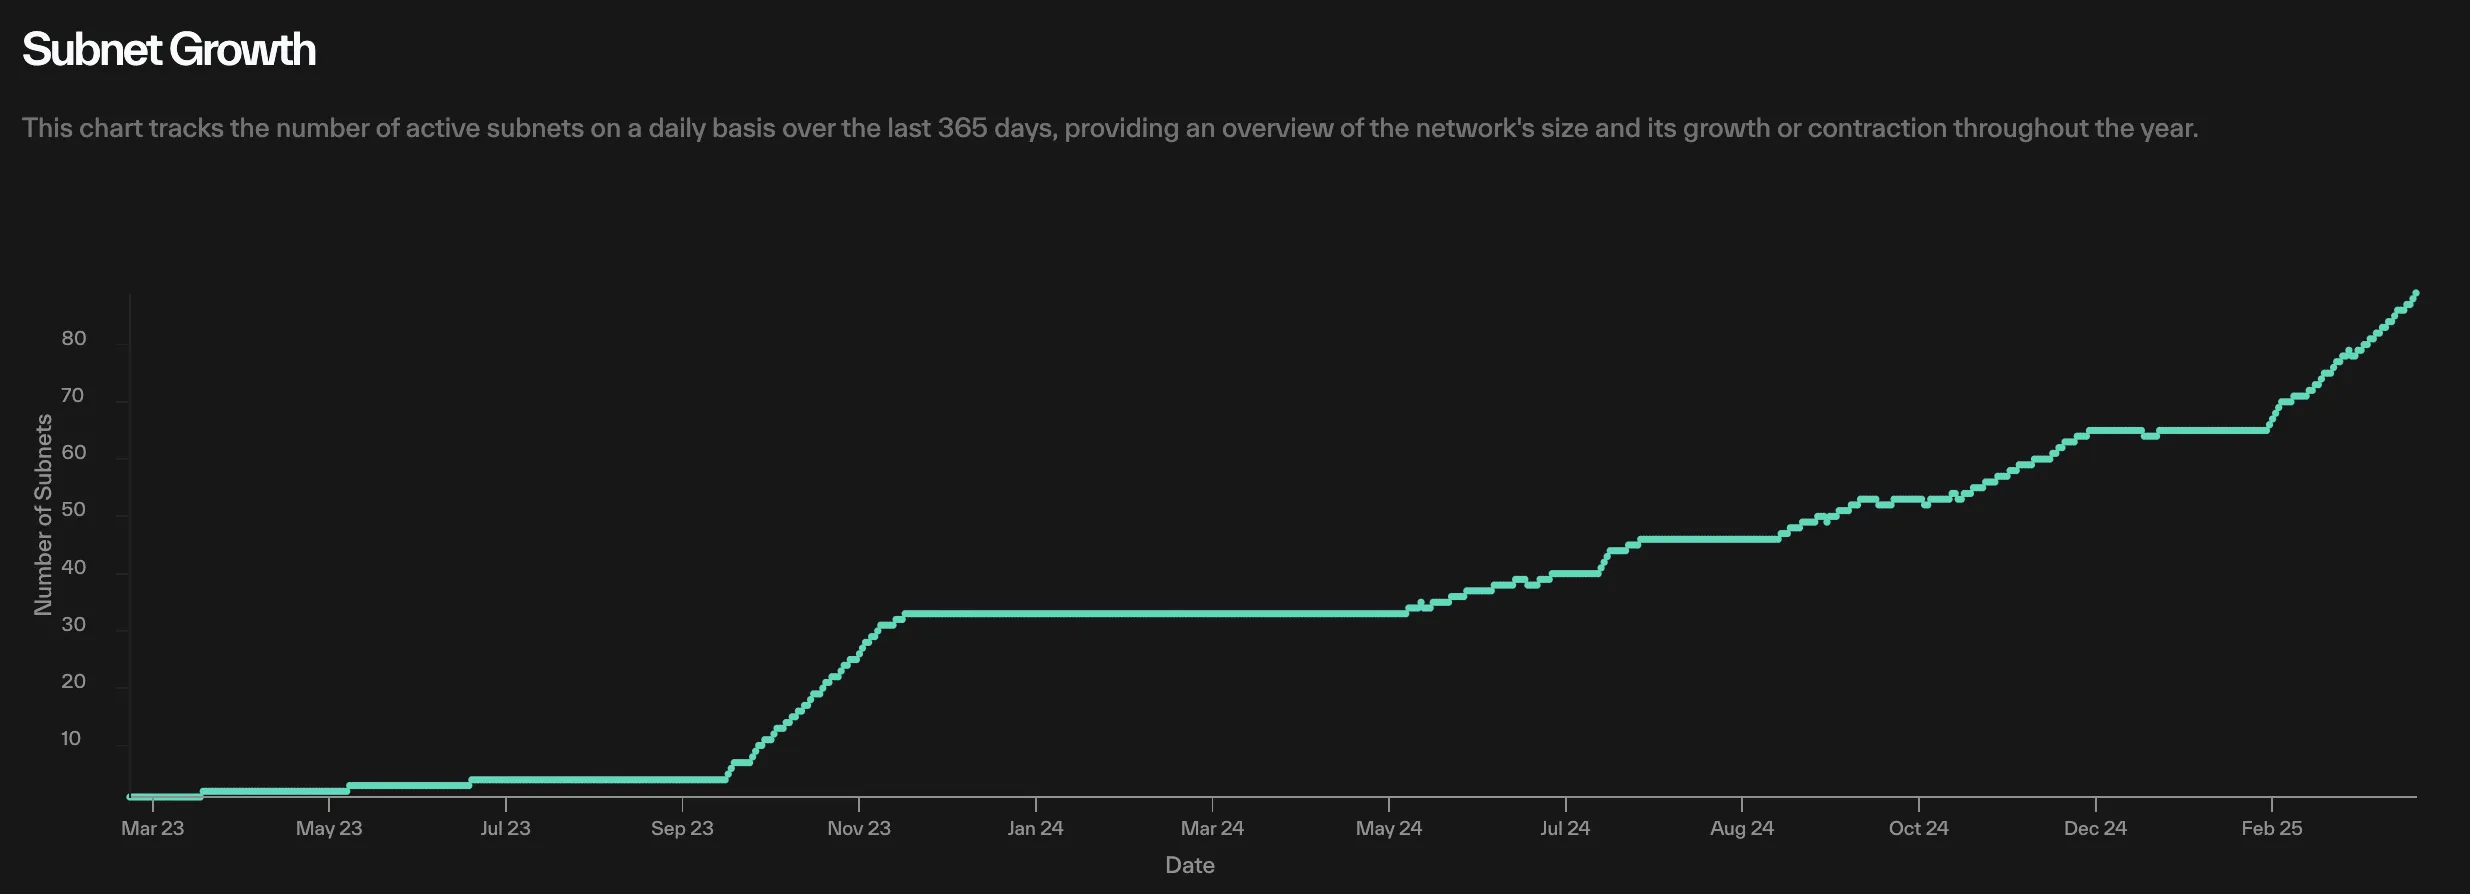Screen dimensions: 2470x894
Task: Click the Number of Subnets axis label
Action: coord(43,514)
